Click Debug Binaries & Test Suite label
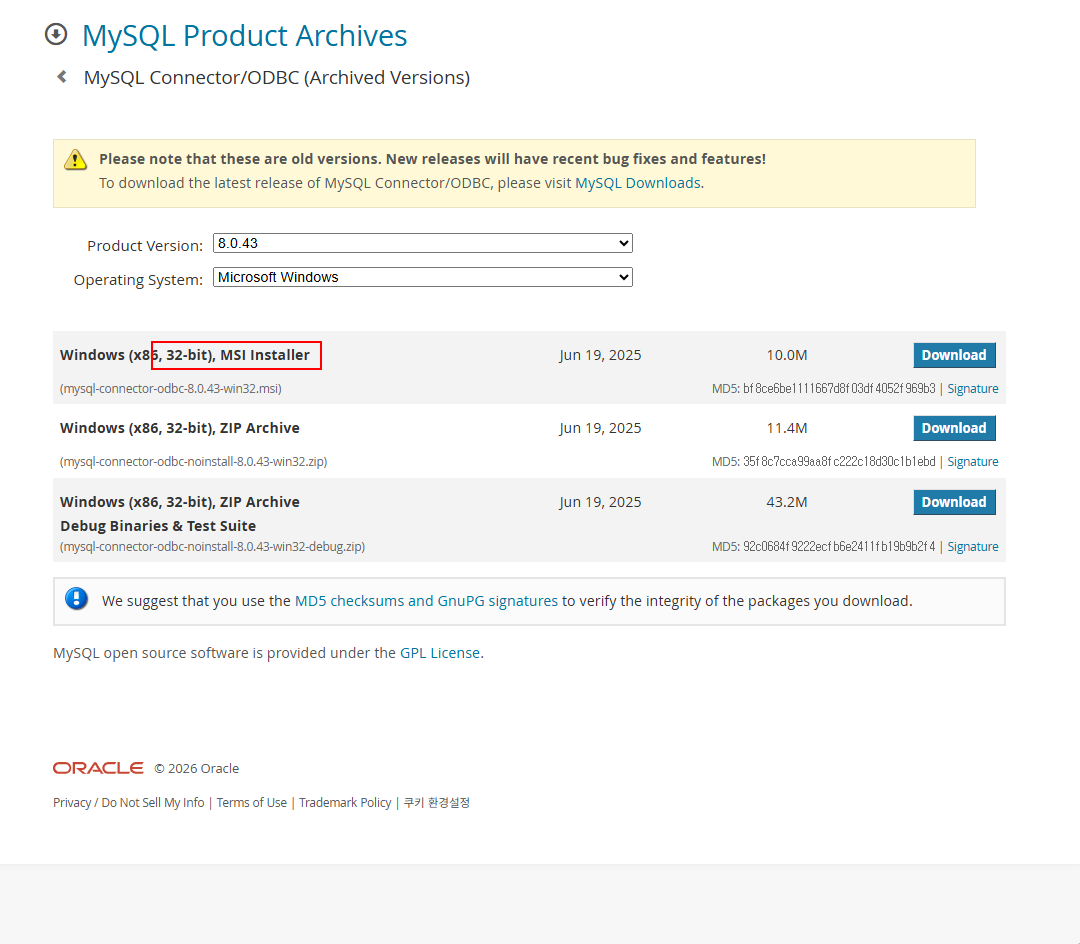 click(158, 526)
